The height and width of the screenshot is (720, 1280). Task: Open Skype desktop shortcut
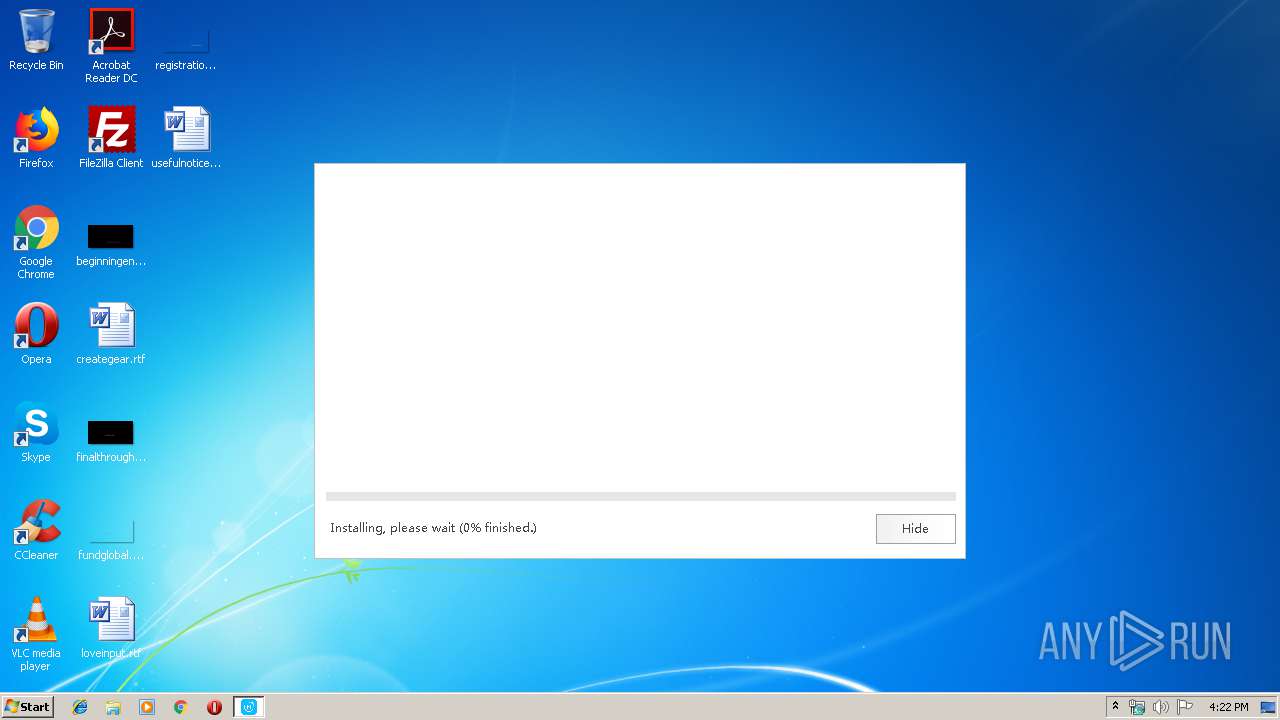pos(36,432)
